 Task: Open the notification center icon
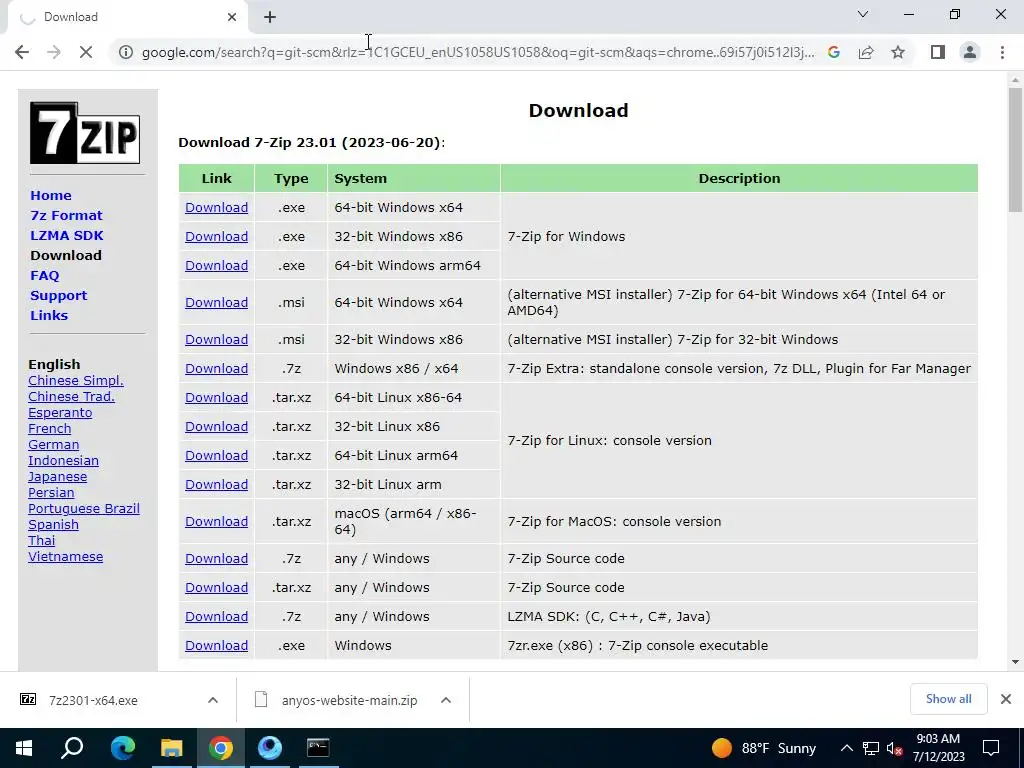tap(991, 748)
